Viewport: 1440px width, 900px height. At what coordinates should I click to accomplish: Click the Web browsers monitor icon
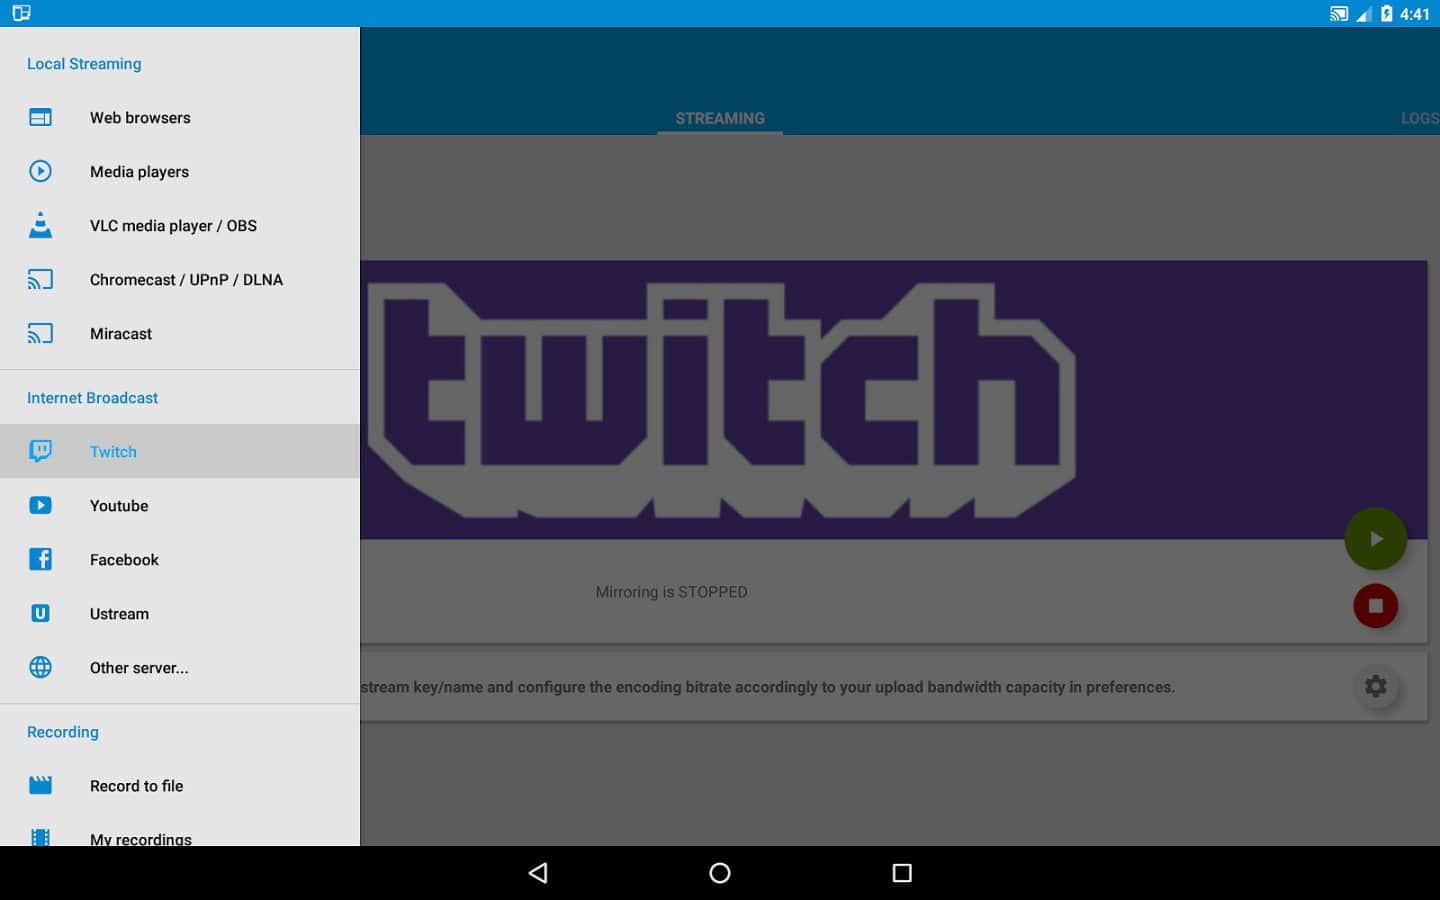click(40, 118)
